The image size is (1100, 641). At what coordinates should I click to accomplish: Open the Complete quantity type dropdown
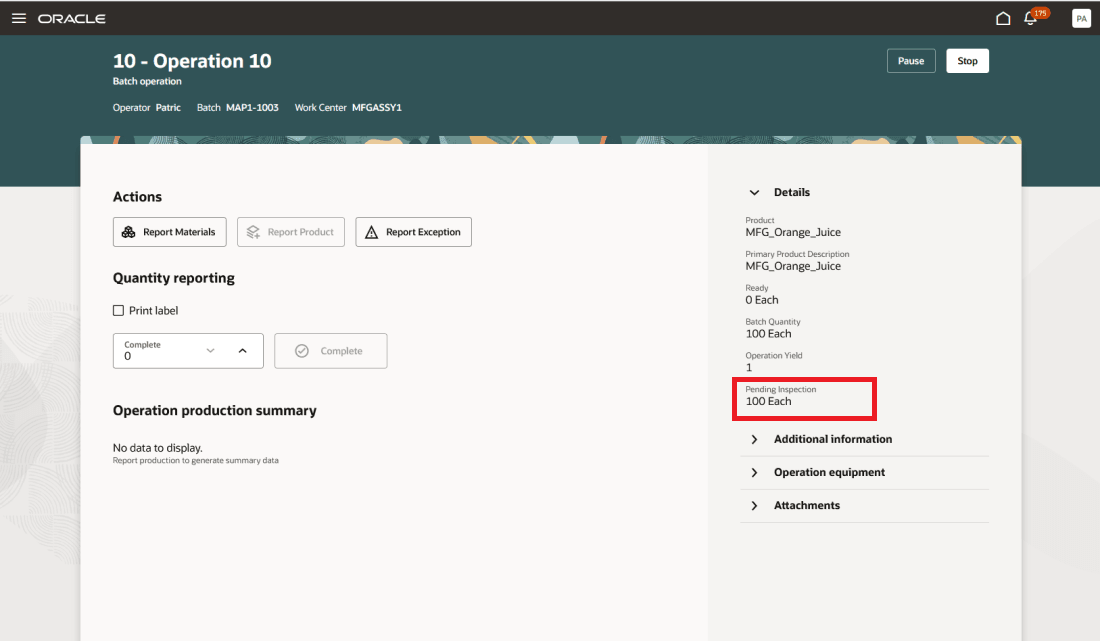[210, 351]
